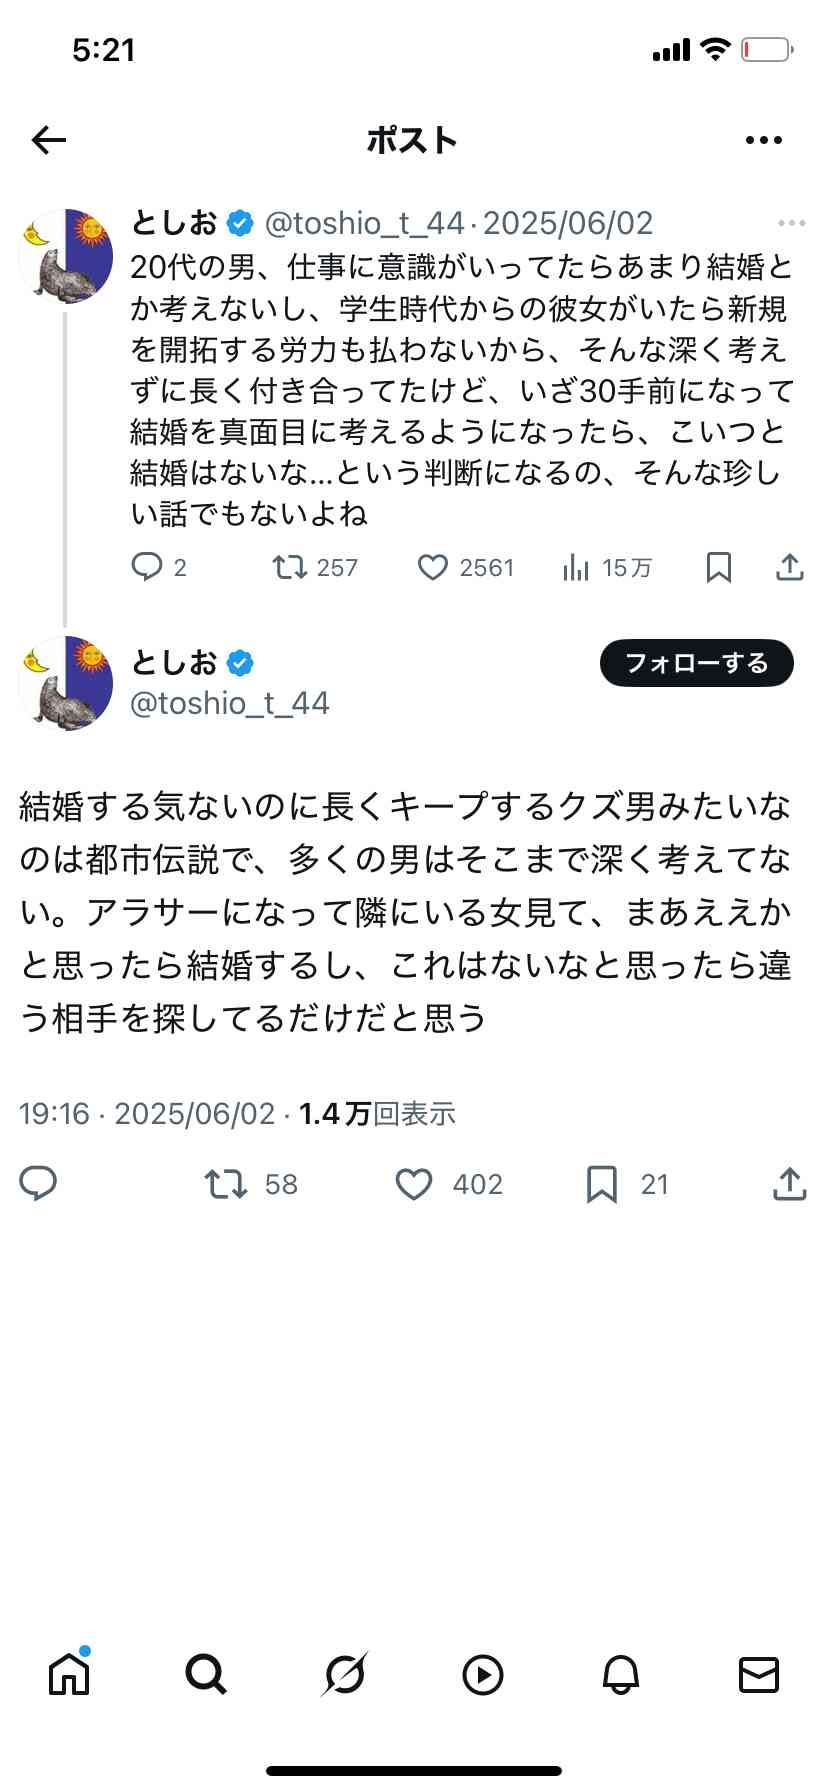
Task: Open more options on the parent post
Action: pos(791,223)
